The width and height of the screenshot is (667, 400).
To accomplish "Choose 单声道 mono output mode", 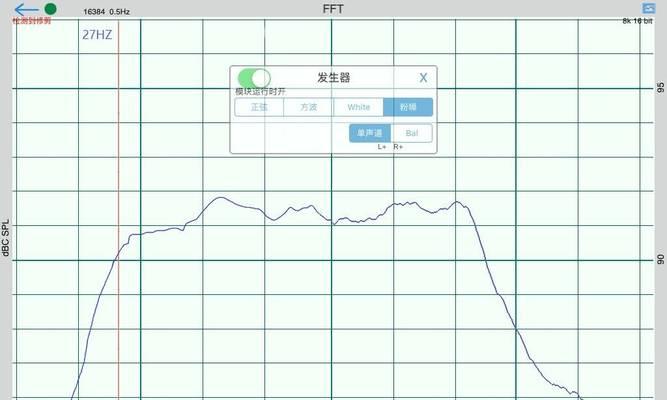I will pos(370,133).
